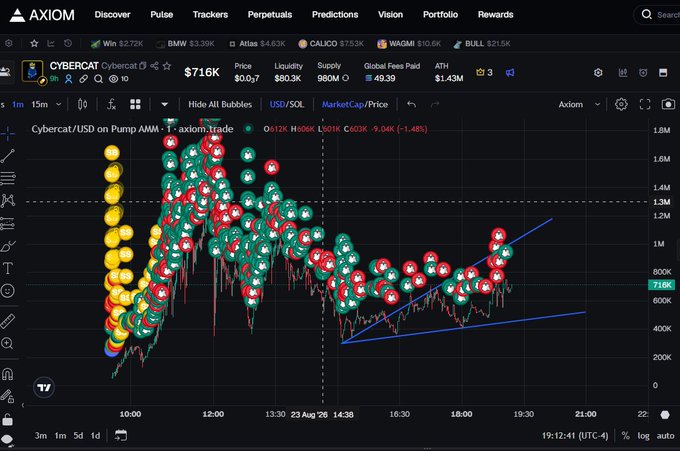Open the Win $2.72K ticker token
The width and height of the screenshot is (680, 451).
[117, 44]
